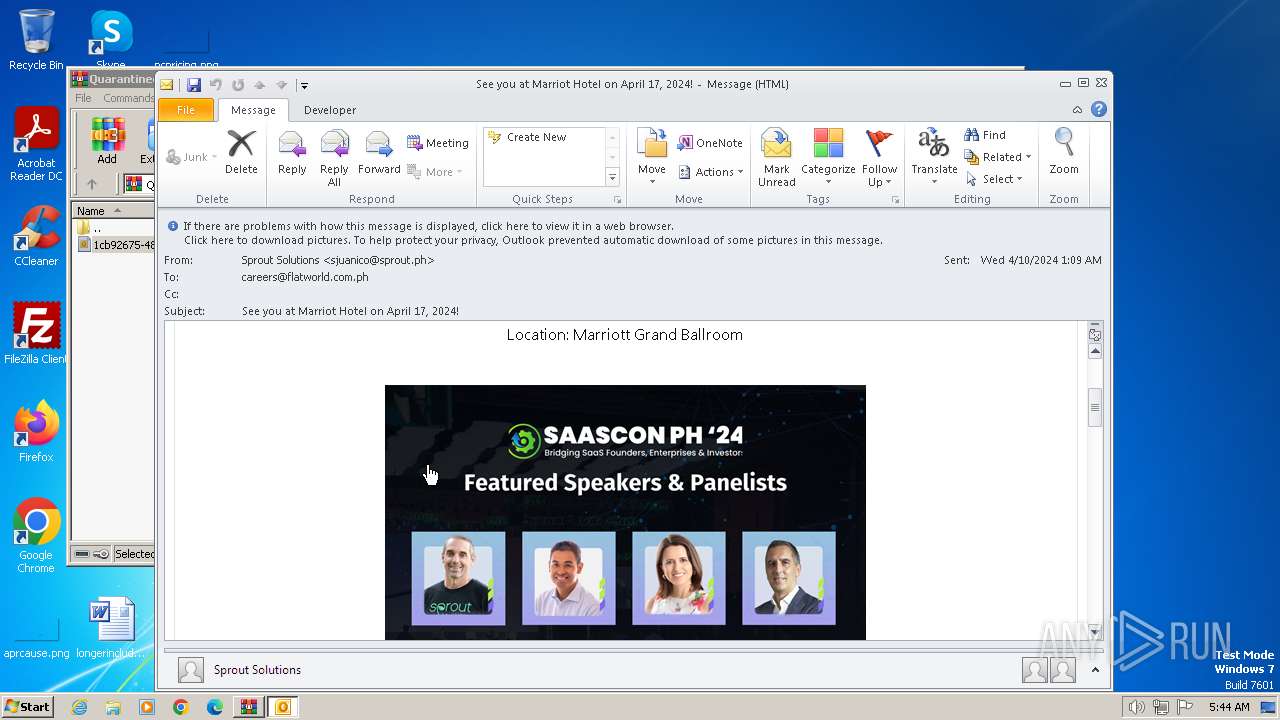
Task: Open the Tags group dialog launcher
Action: click(895, 200)
